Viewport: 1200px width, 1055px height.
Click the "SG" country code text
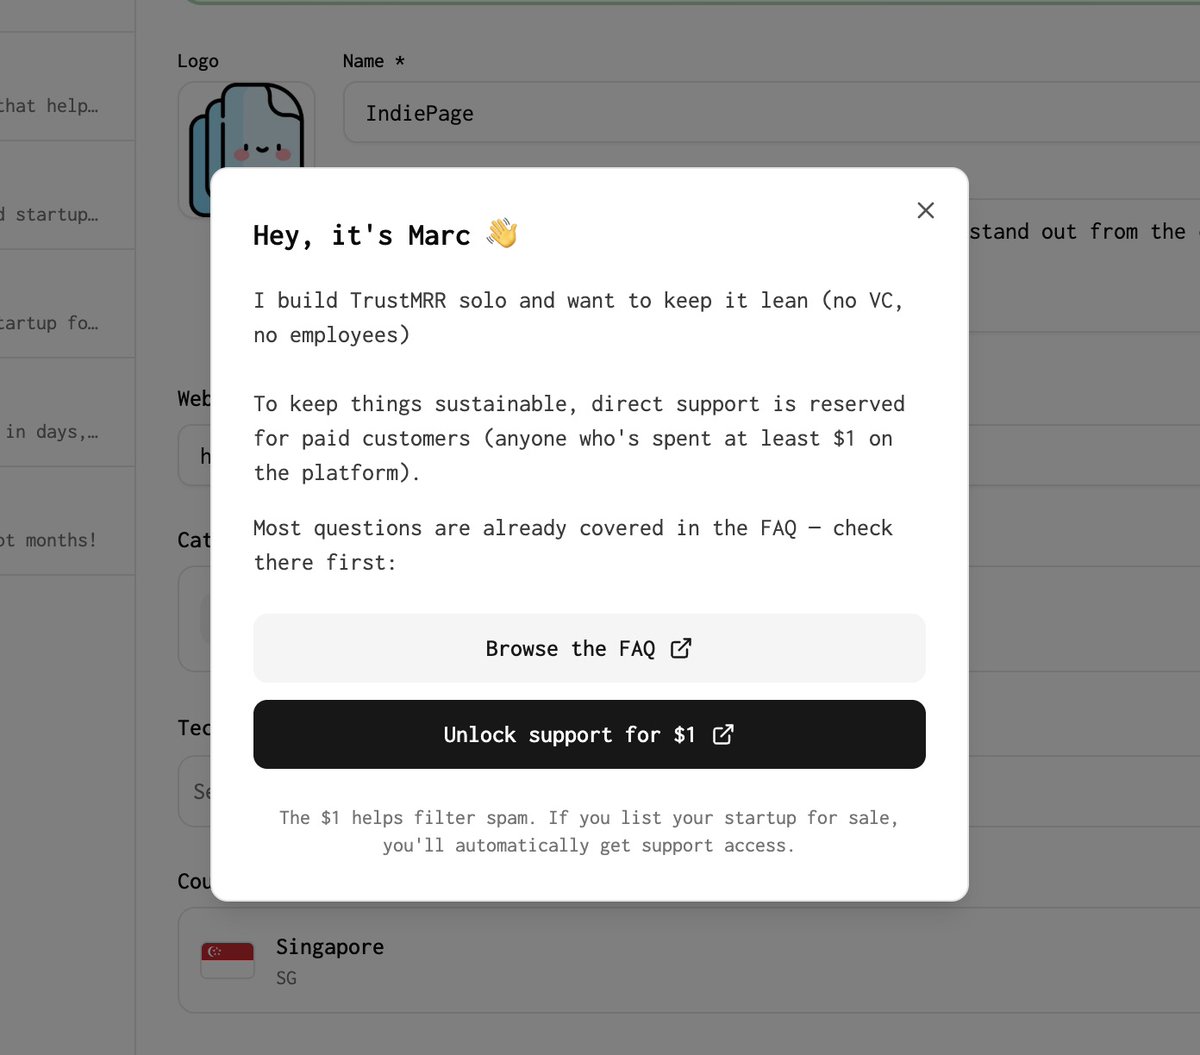click(286, 978)
